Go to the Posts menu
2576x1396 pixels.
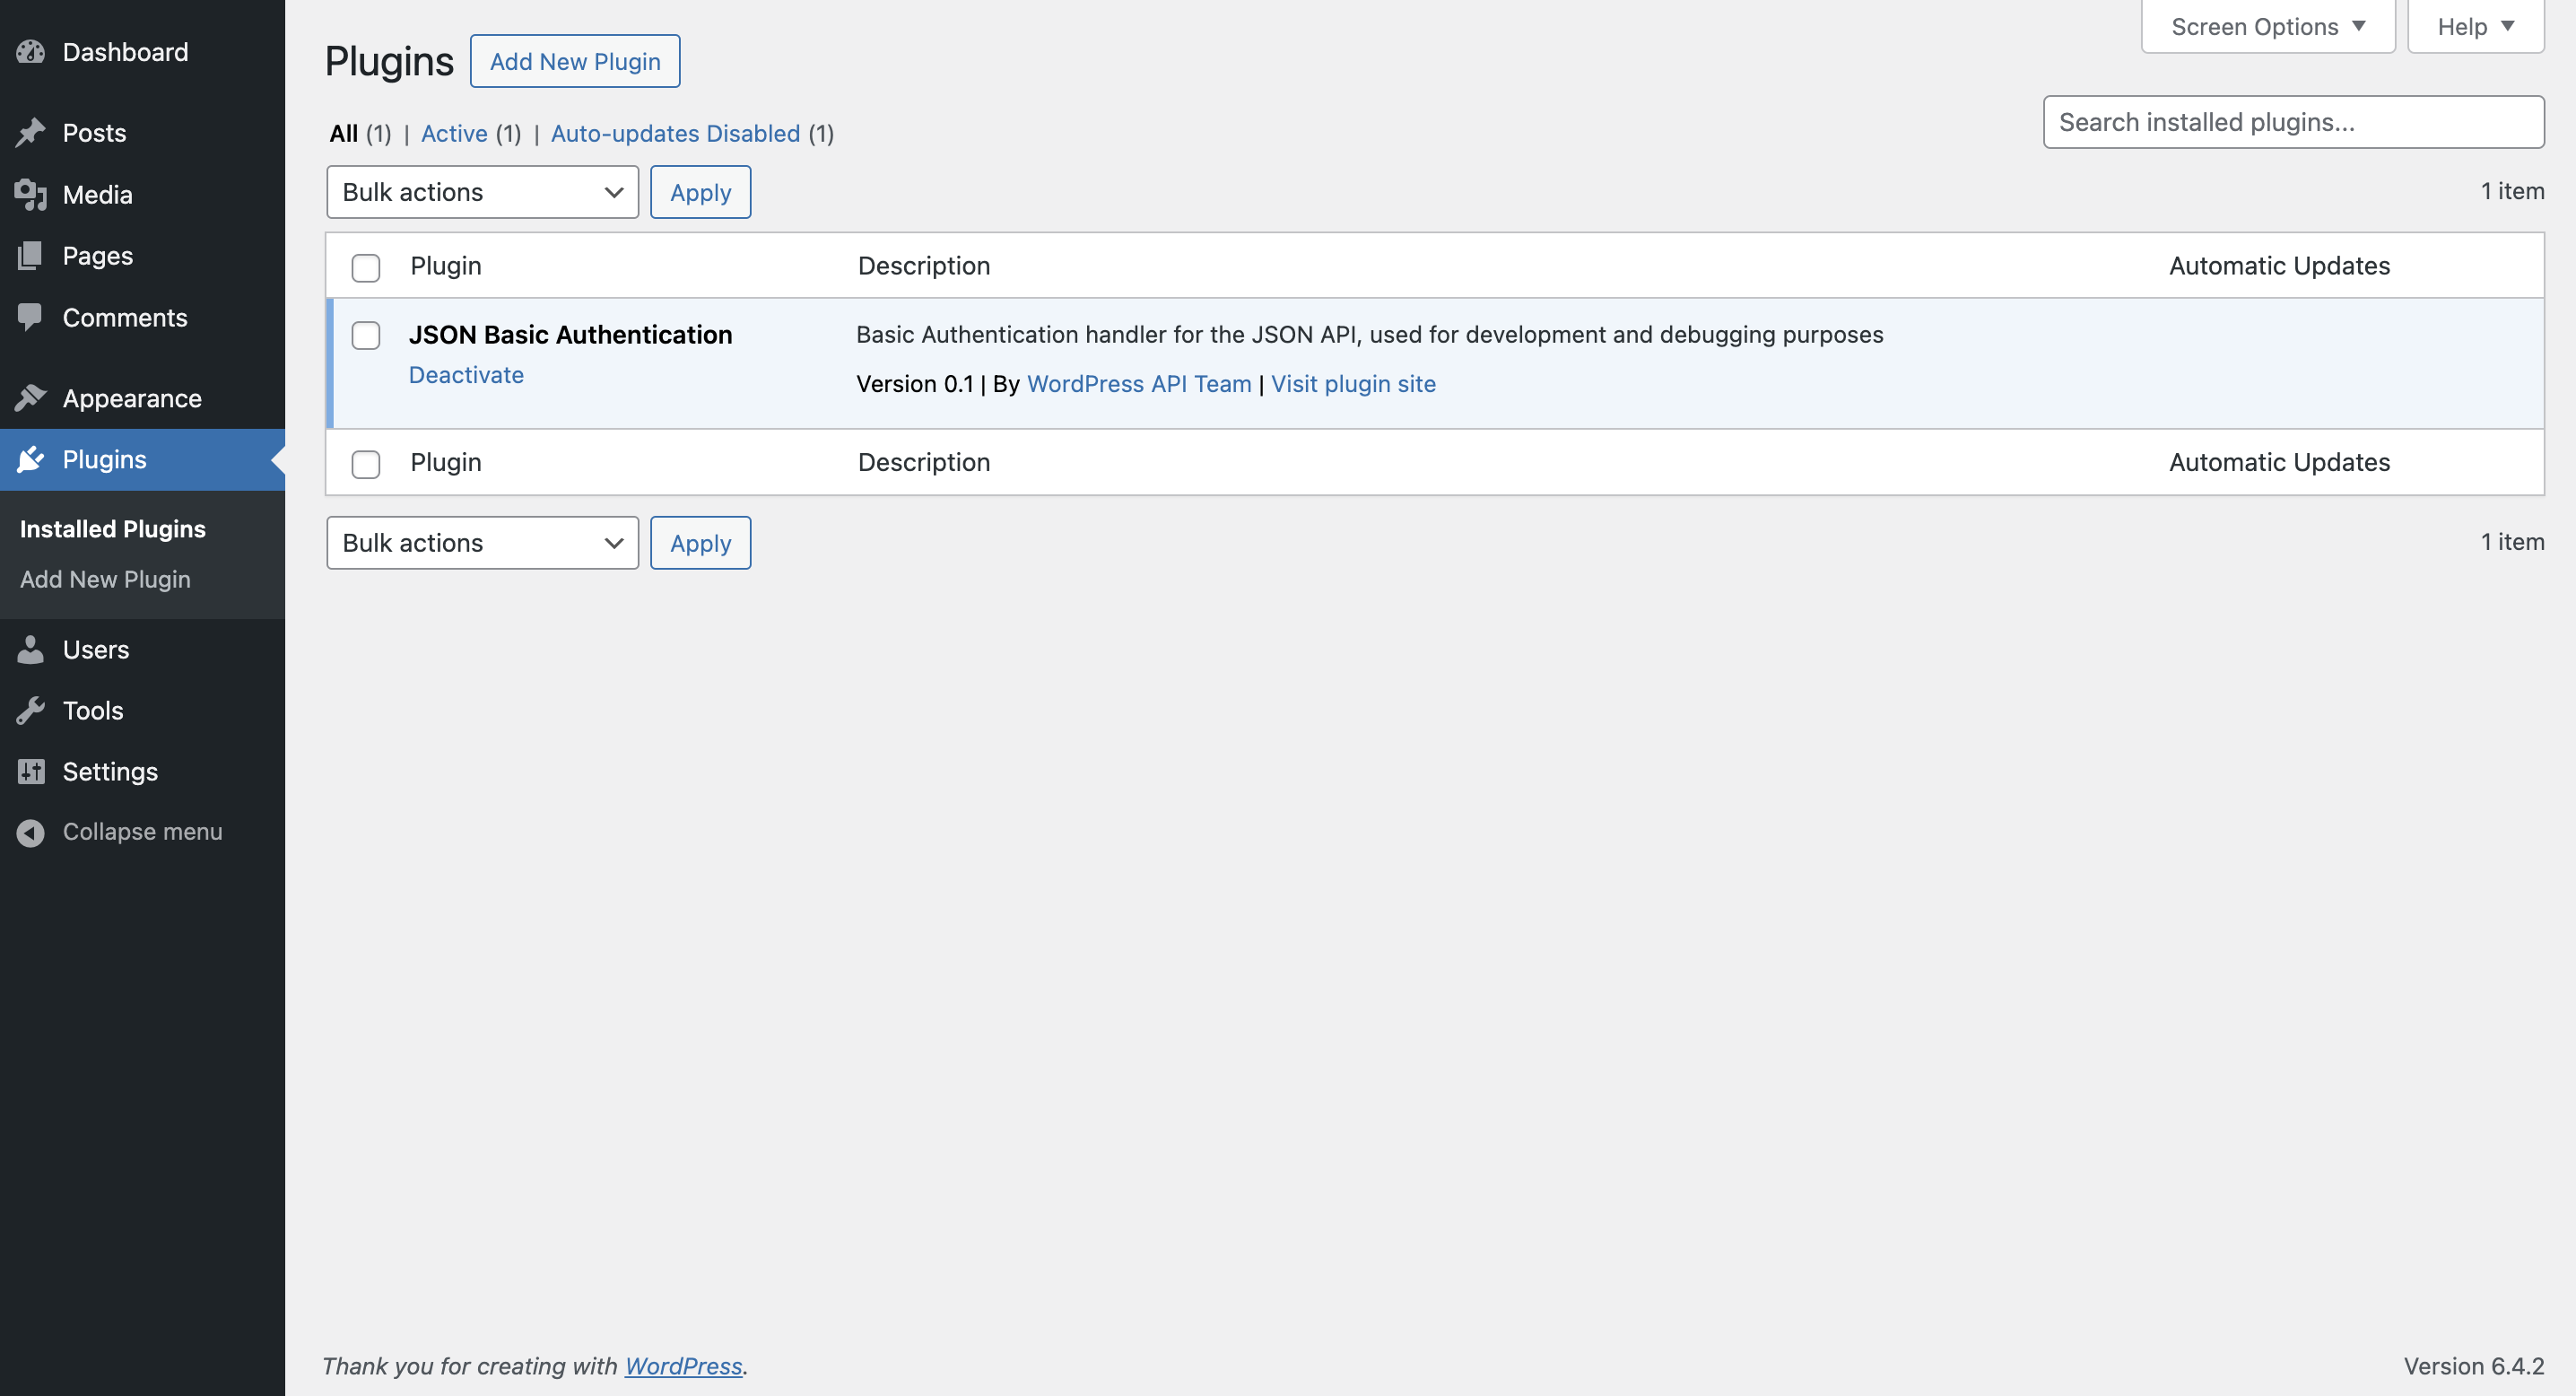point(142,133)
